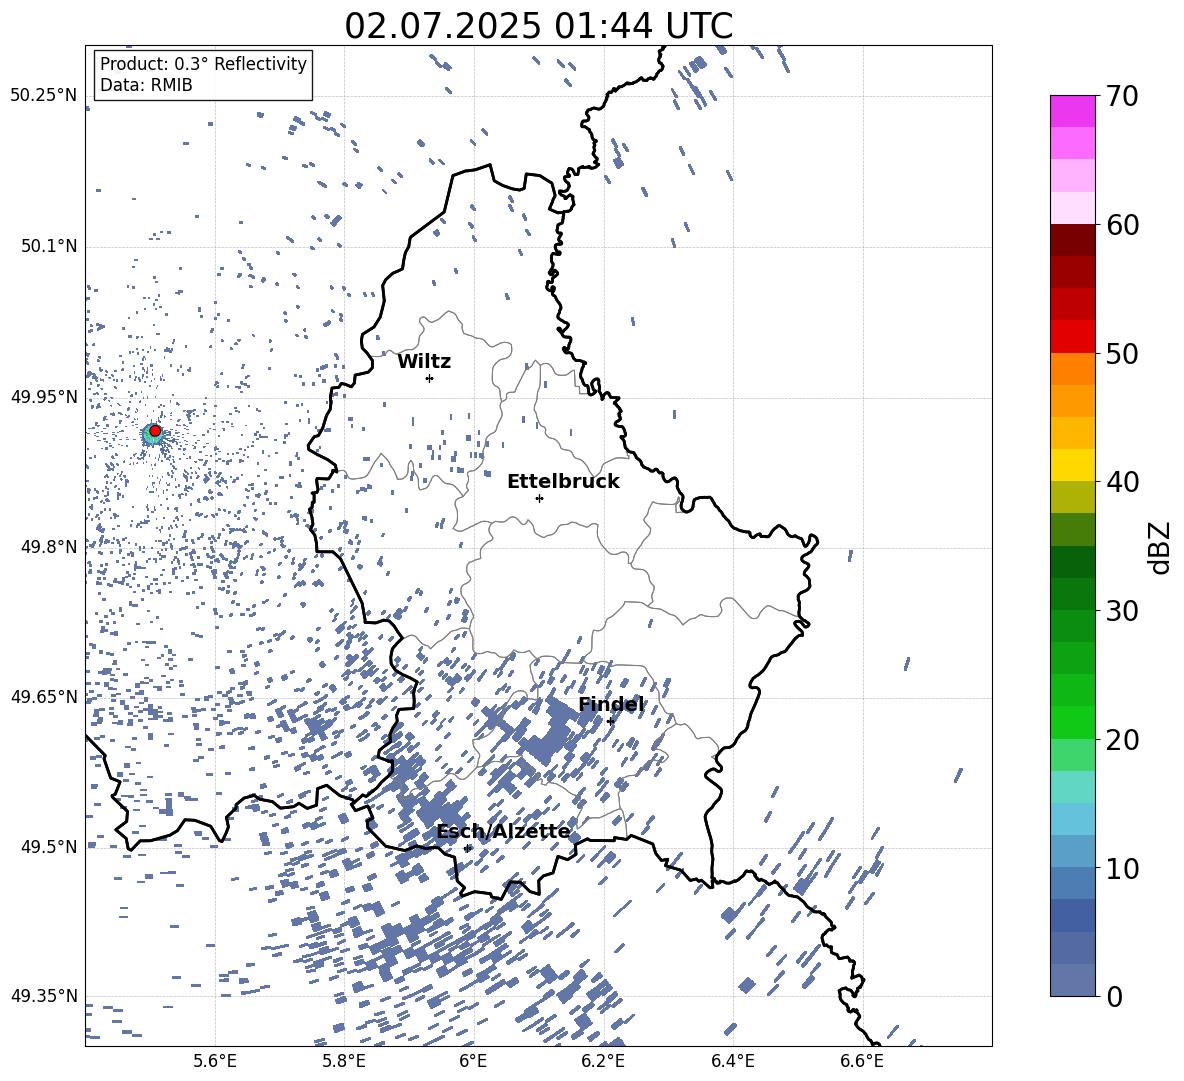
Task: Click the Findel location label
Action: tap(612, 704)
